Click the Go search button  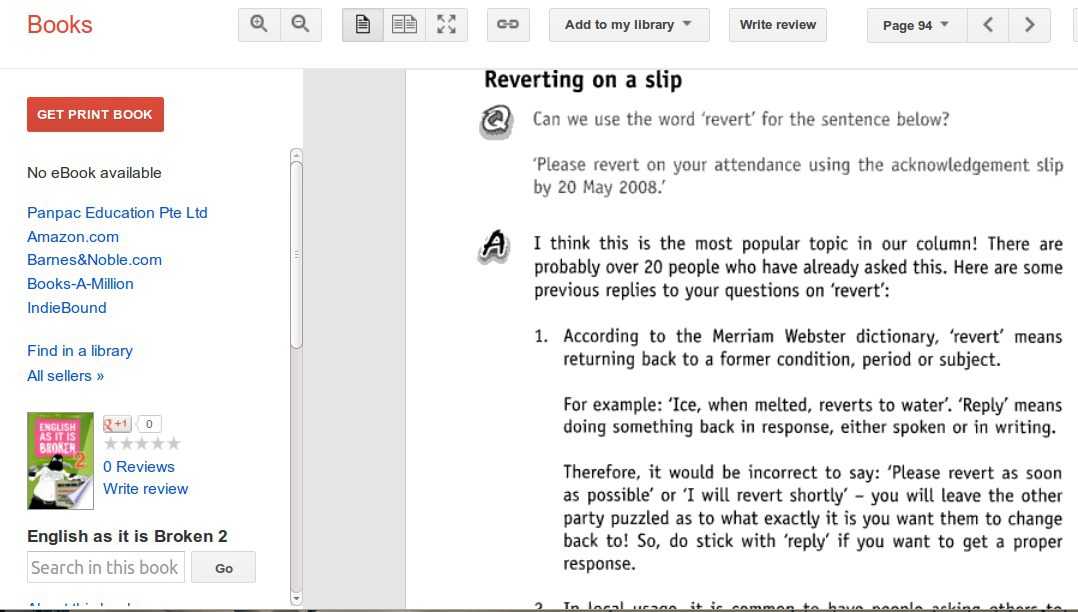[223, 567]
